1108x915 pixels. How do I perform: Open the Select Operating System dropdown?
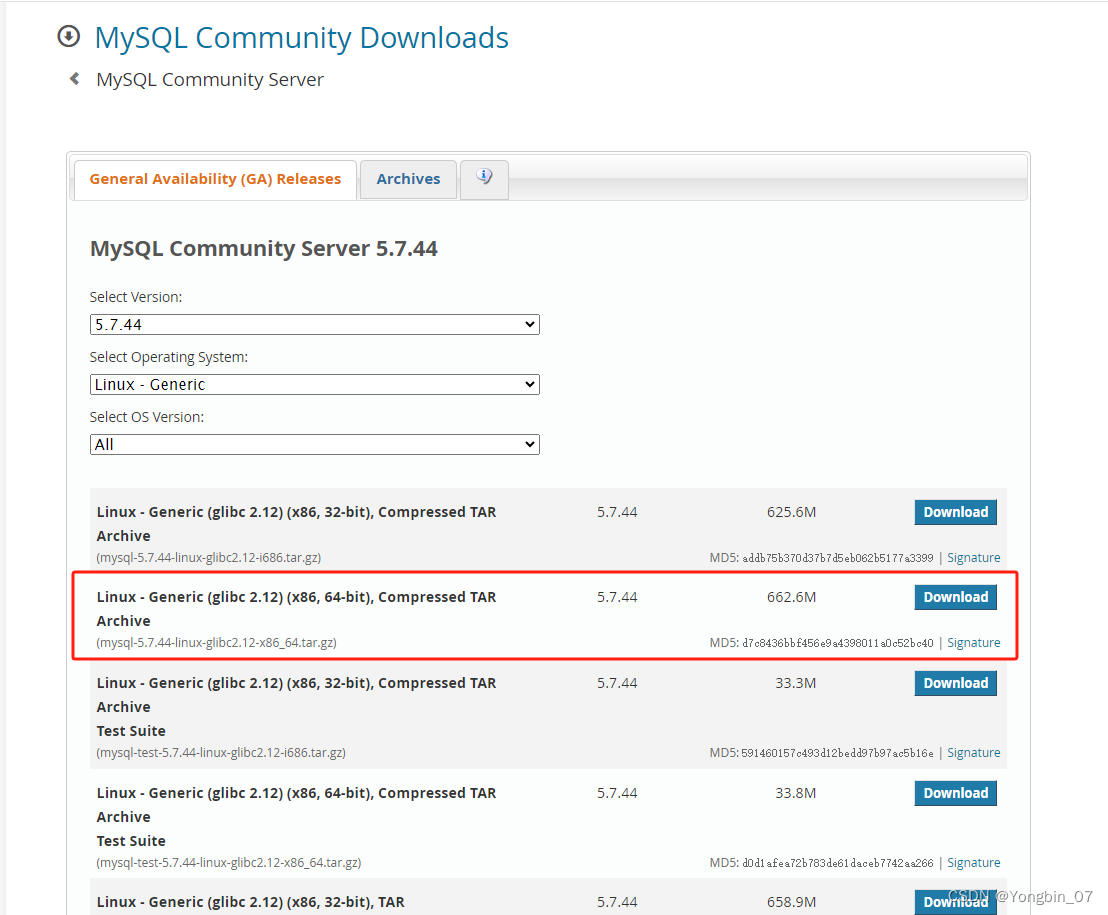pyautogui.click(x=314, y=384)
